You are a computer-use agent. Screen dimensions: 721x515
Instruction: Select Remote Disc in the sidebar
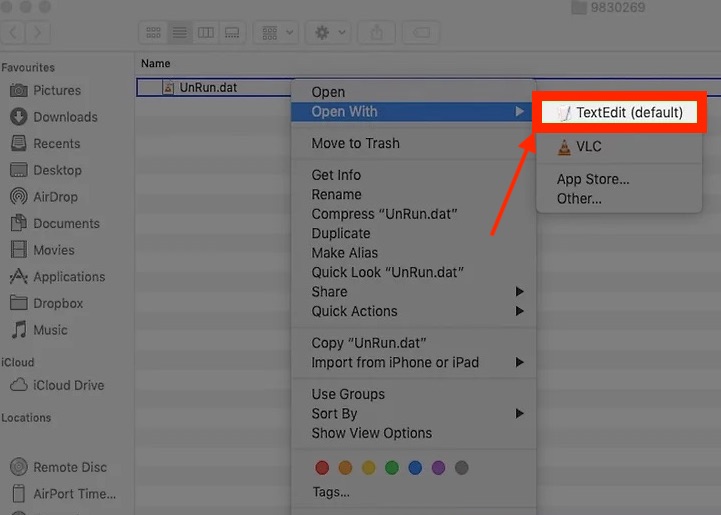[x=58, y=467]
